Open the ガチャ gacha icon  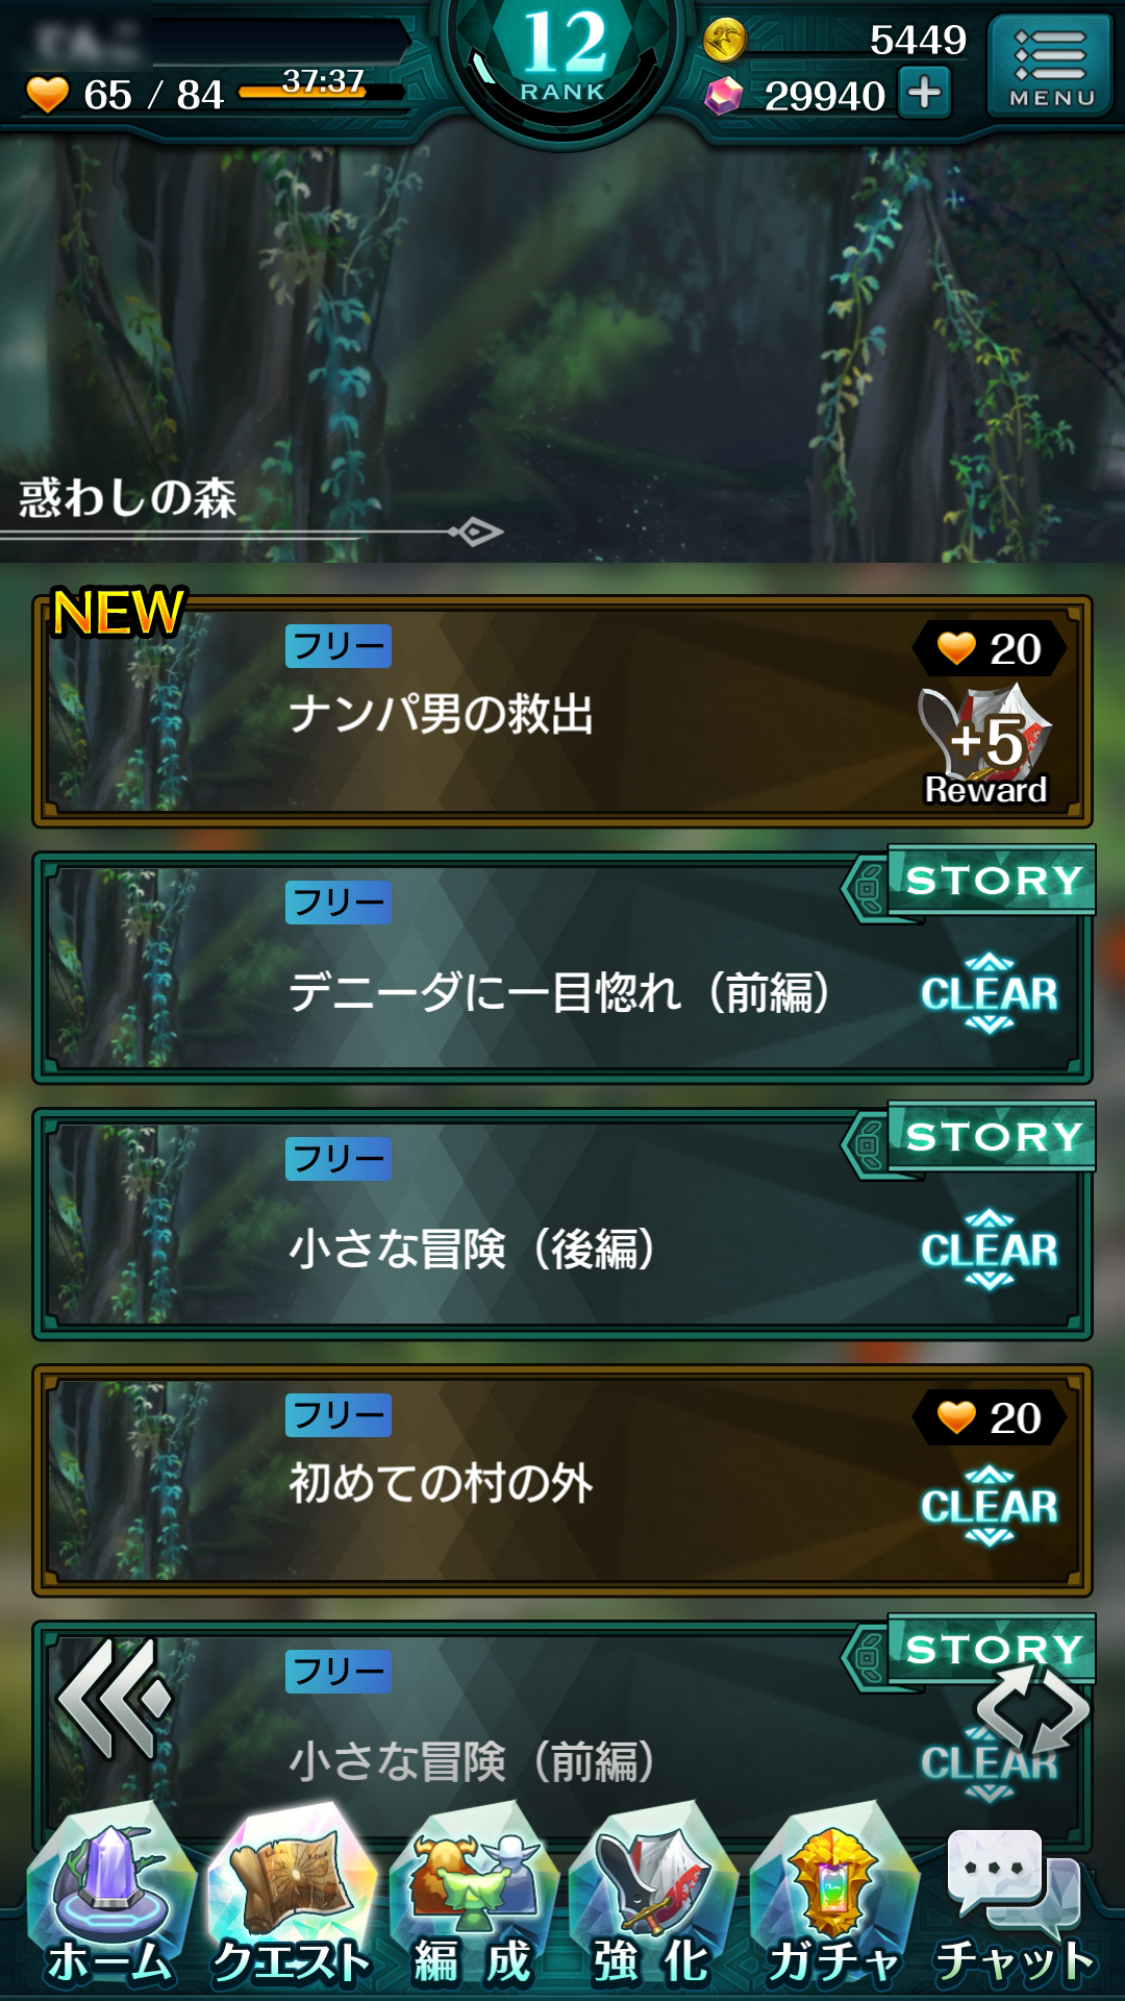(833, 1900)
